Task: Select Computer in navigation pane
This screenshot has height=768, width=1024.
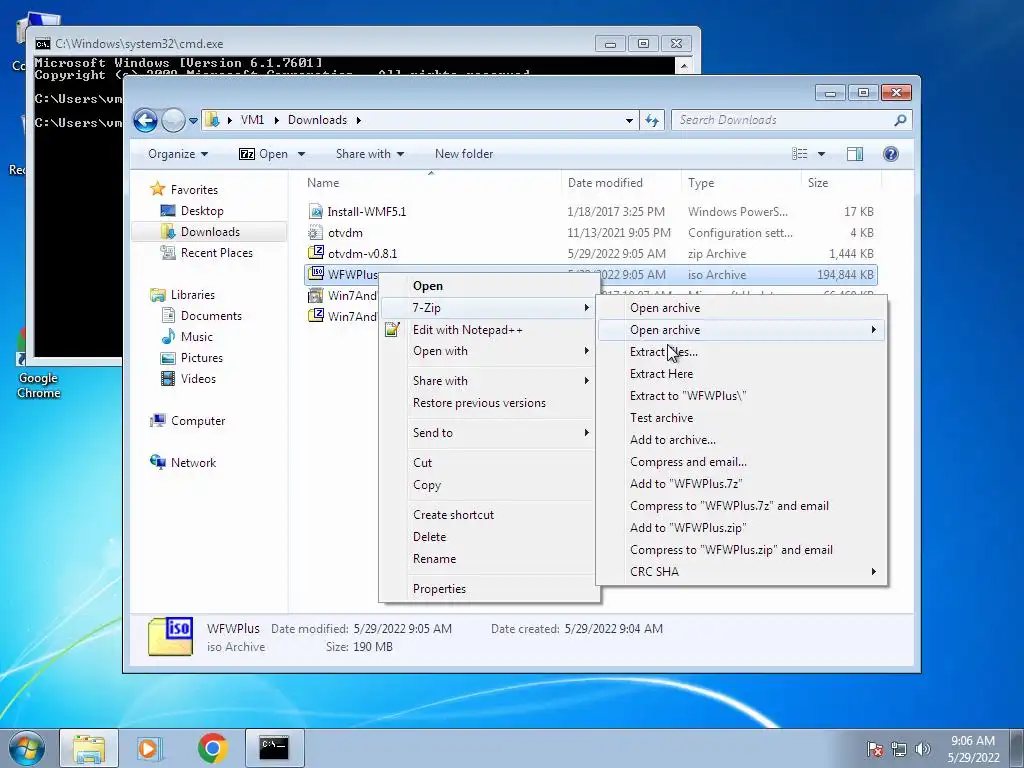Action: 197,421
